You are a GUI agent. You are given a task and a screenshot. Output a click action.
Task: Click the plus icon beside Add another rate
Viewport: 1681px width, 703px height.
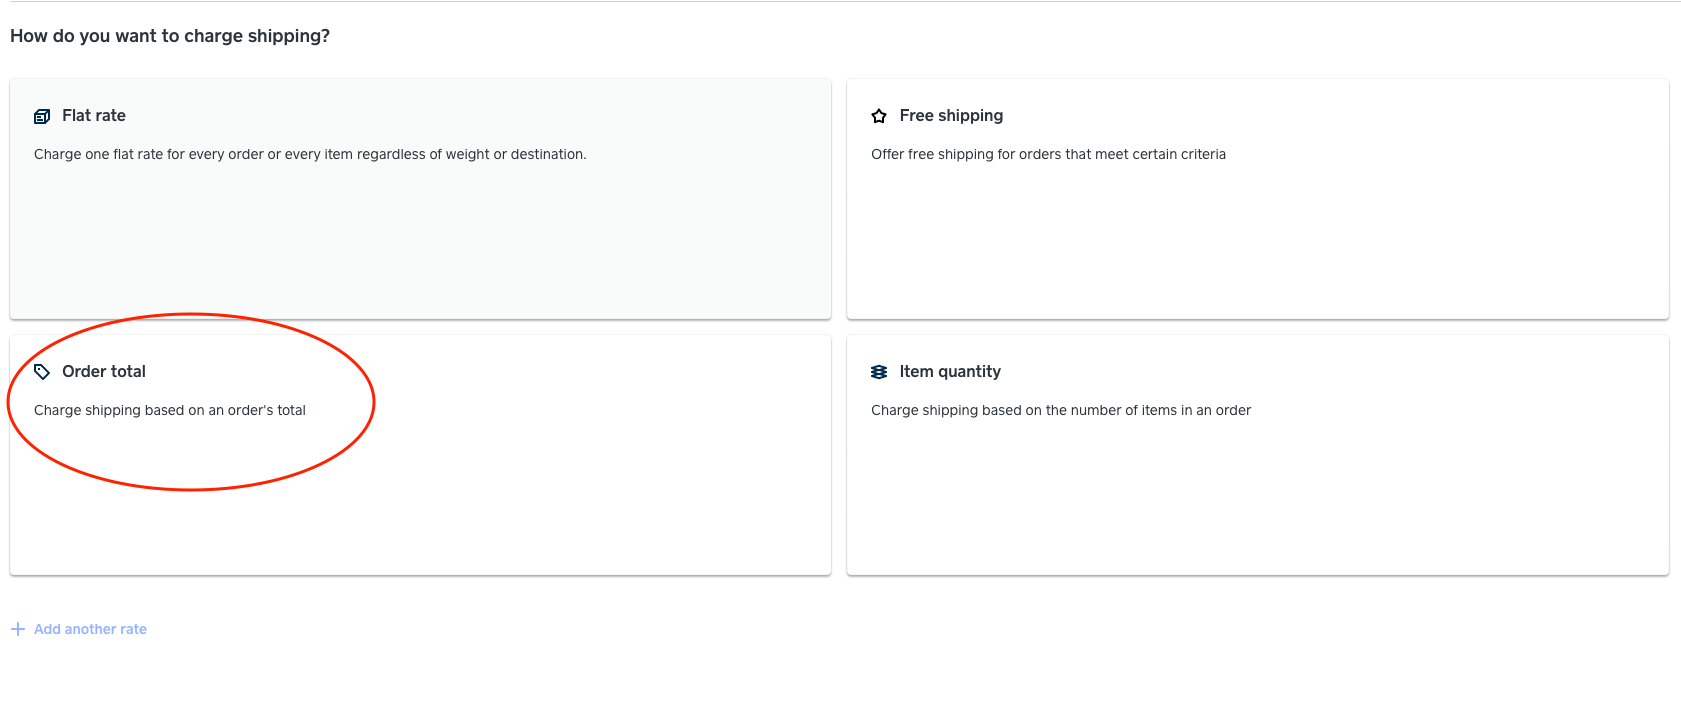[x=18, y=629]
